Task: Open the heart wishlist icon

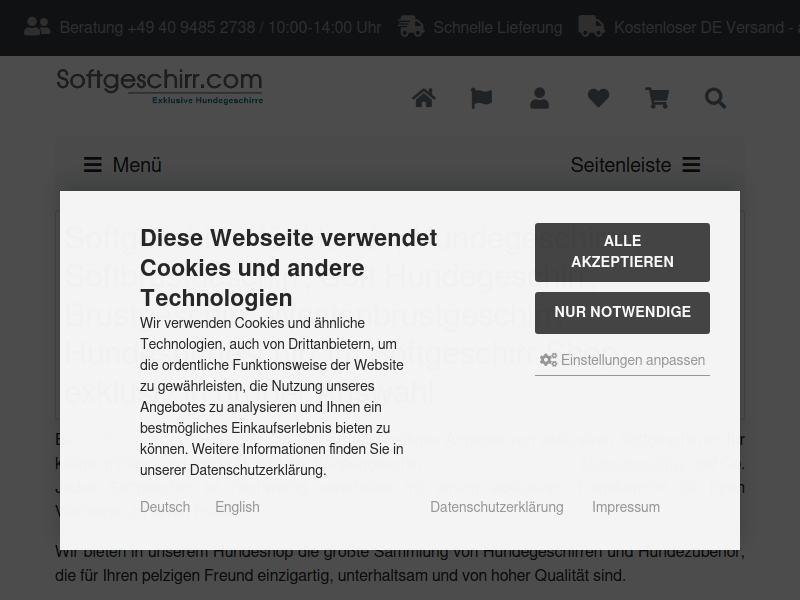Action: pyautogui.click(x=598, y=98)
